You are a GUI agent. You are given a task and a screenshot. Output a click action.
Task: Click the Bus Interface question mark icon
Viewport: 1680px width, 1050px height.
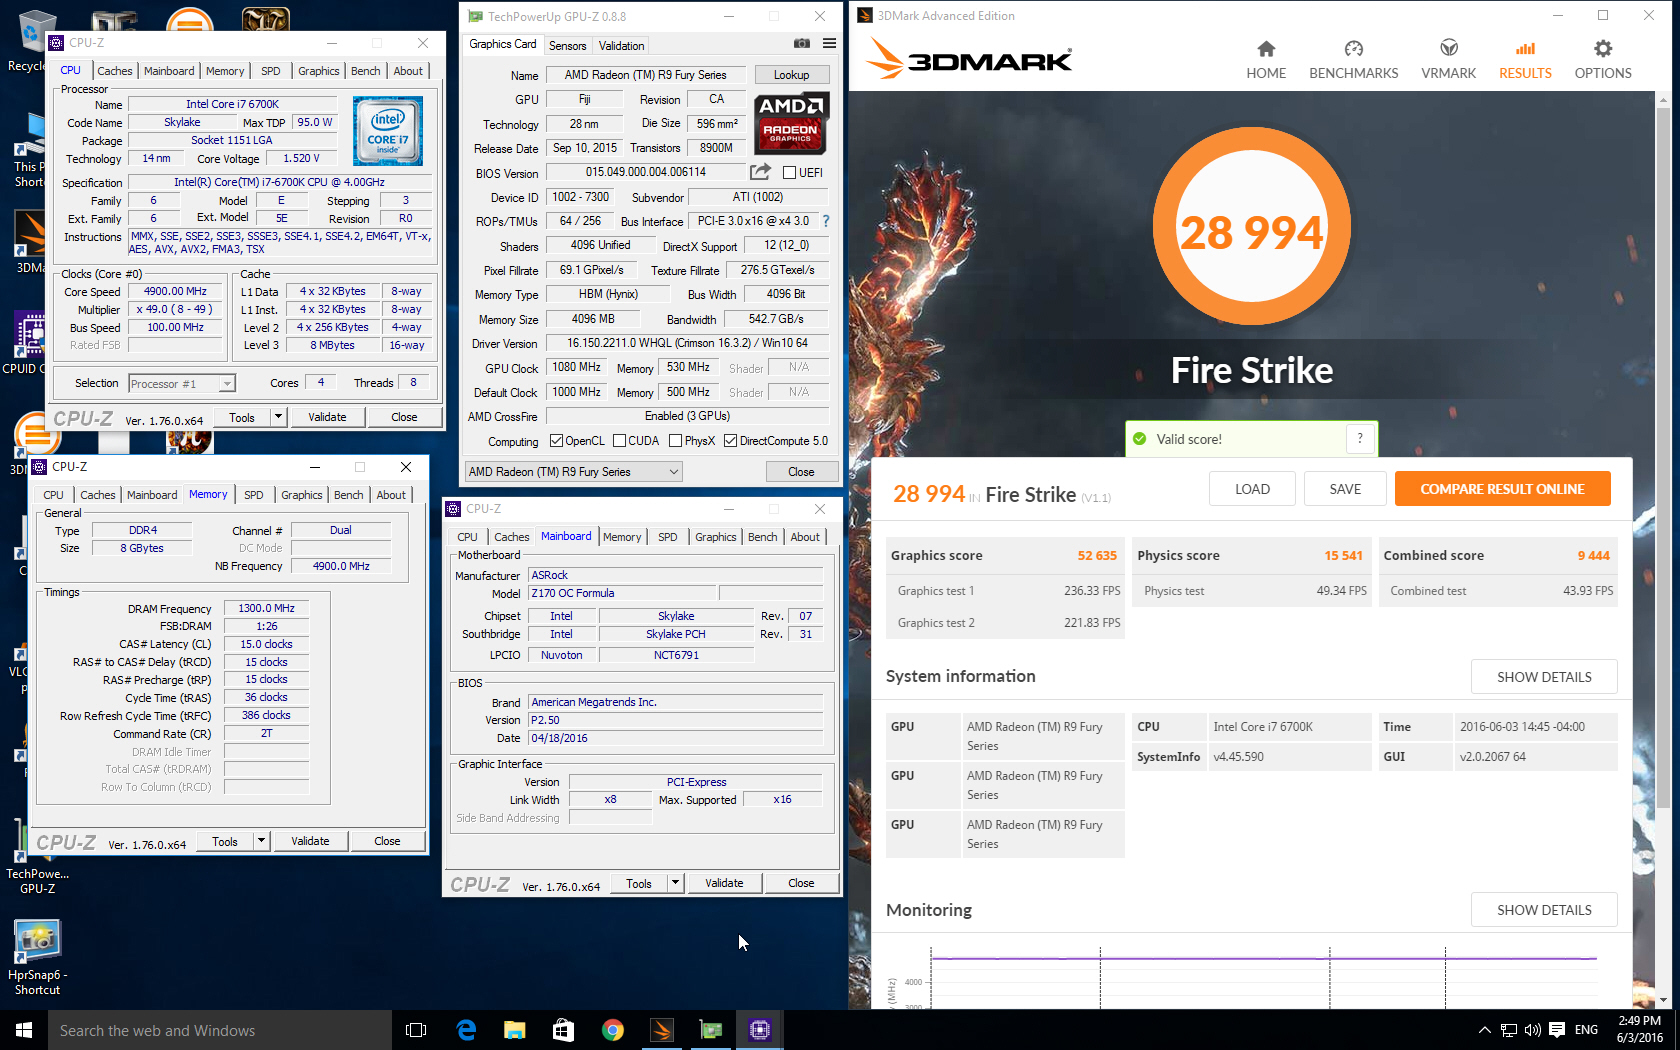826,221
